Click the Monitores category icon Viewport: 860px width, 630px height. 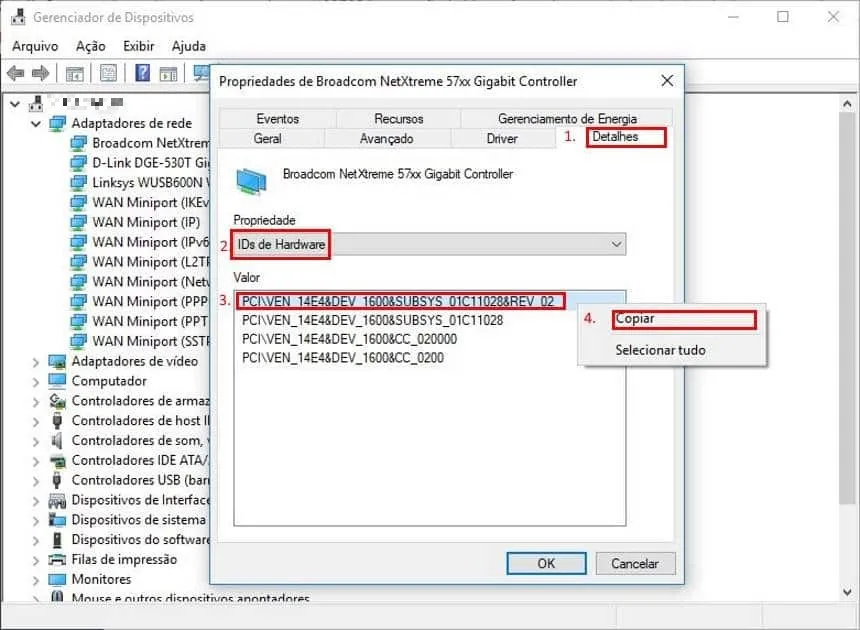coord(57,580)
